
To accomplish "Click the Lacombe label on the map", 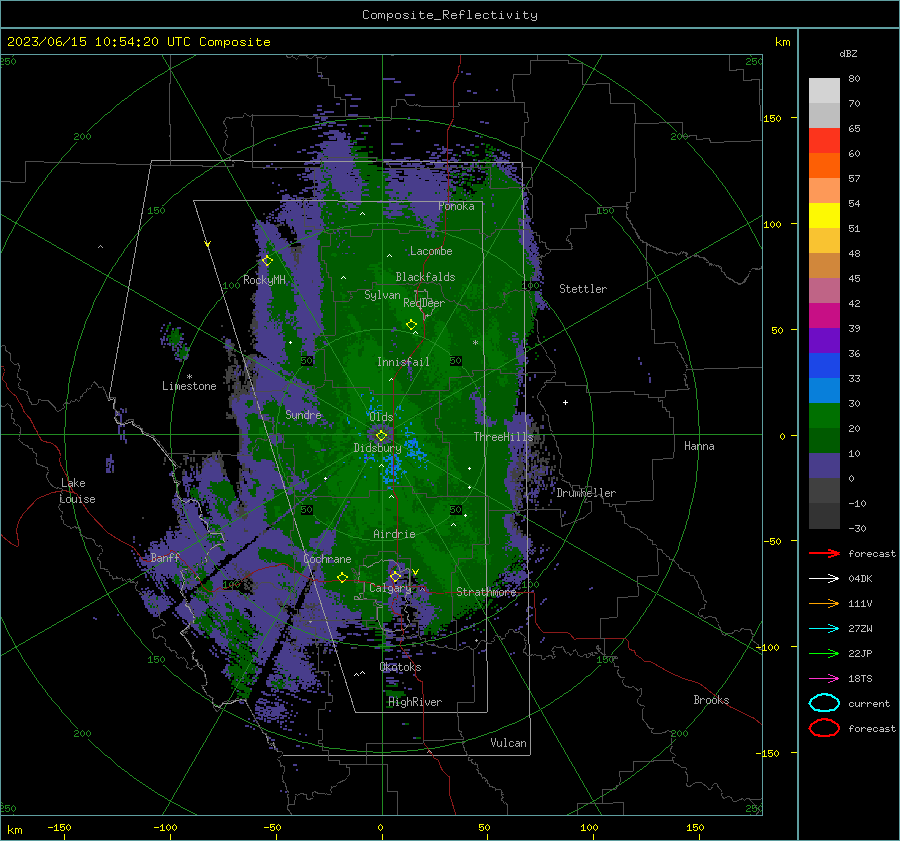I will click(x=431, y=251).
